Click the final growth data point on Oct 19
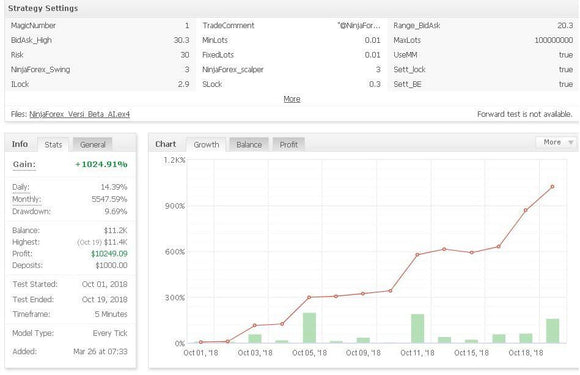This screenshot has height=375, width=580. click(553, 187)
